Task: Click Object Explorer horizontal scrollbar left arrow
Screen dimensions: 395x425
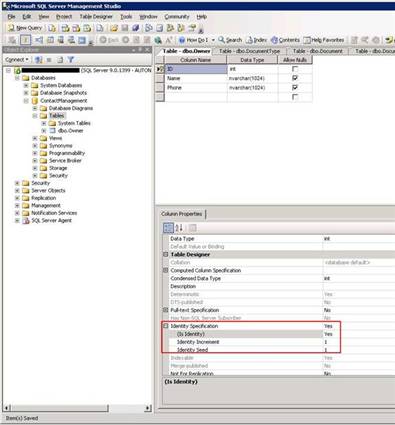Action: coord(7,408)
